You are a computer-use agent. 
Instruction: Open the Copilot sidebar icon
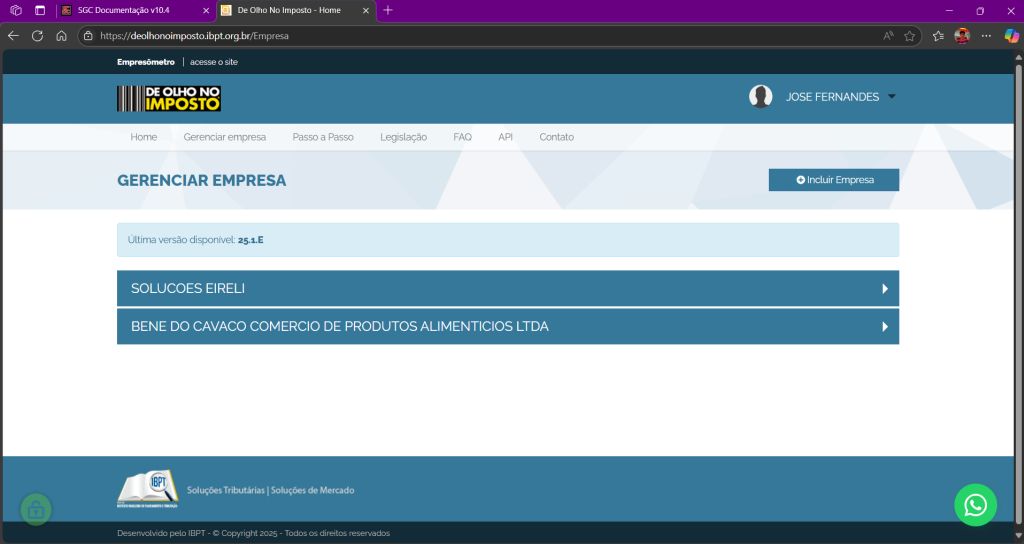coord(1011,36)
